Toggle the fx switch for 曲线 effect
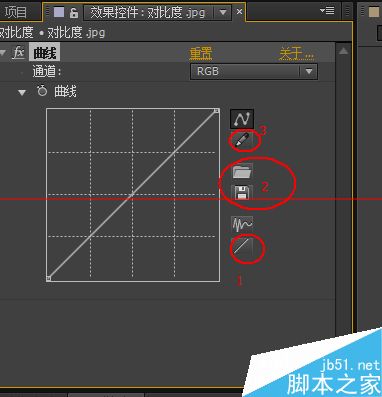 (18, 53)
